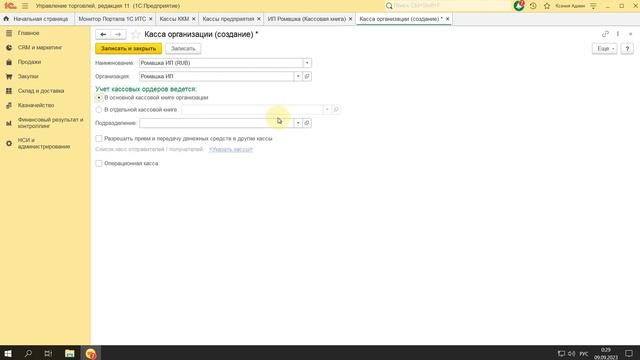Open НСИ и администрирование section
The image size is (640, 360).
coord(45,143)
